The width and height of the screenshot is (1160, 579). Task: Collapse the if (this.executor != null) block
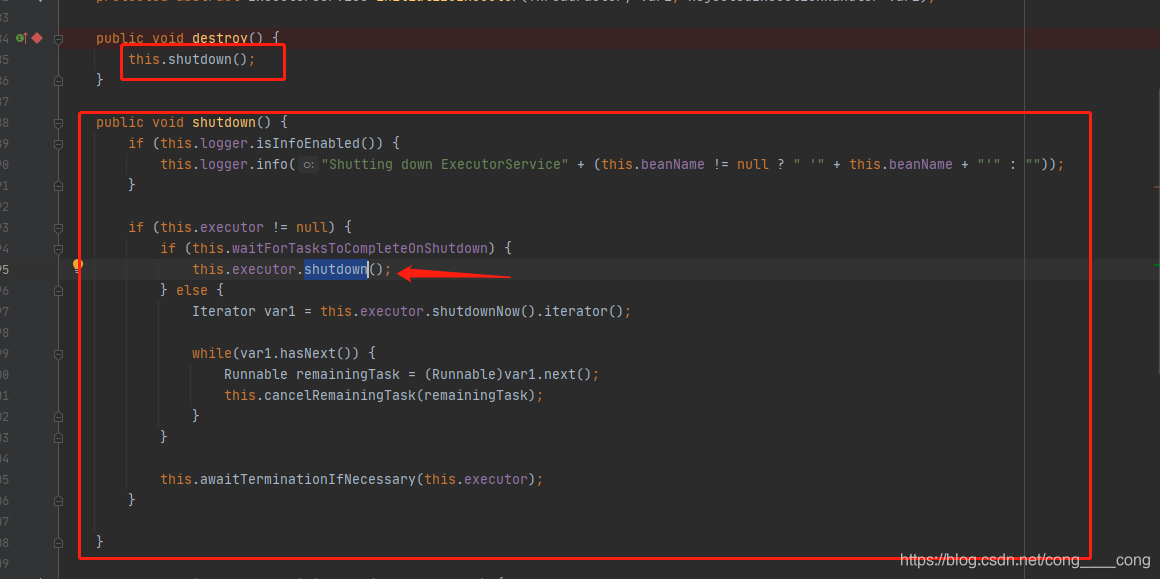click(x=57, y=226)
